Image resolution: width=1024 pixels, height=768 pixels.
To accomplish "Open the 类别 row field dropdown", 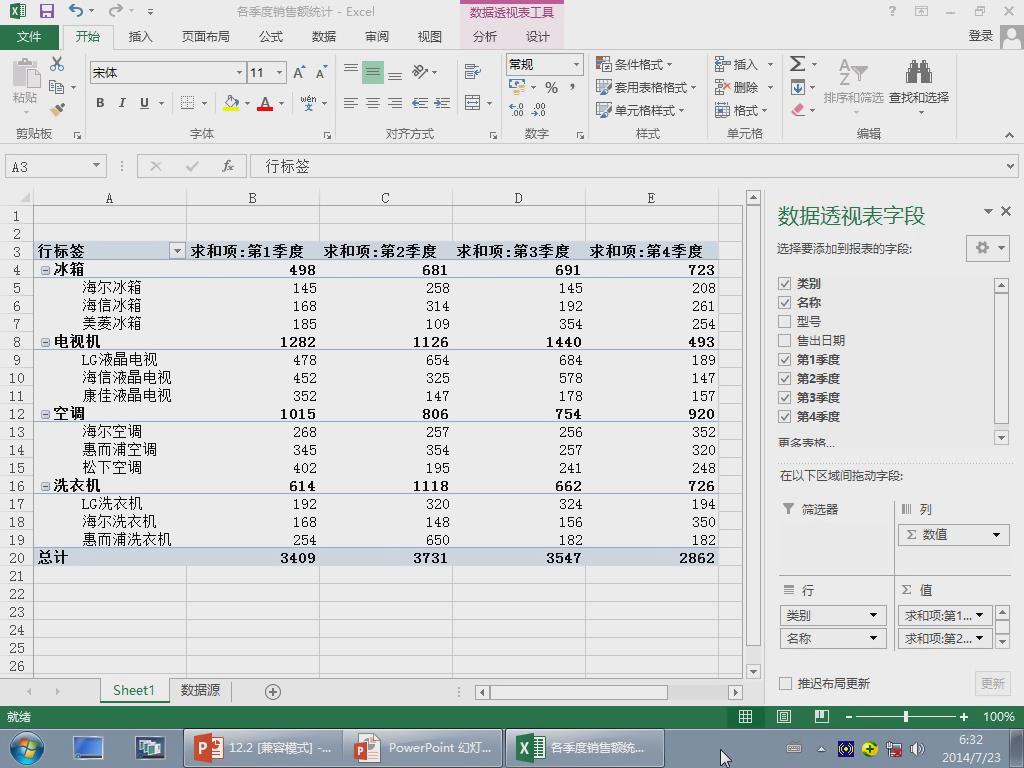I will coord(873,615).
